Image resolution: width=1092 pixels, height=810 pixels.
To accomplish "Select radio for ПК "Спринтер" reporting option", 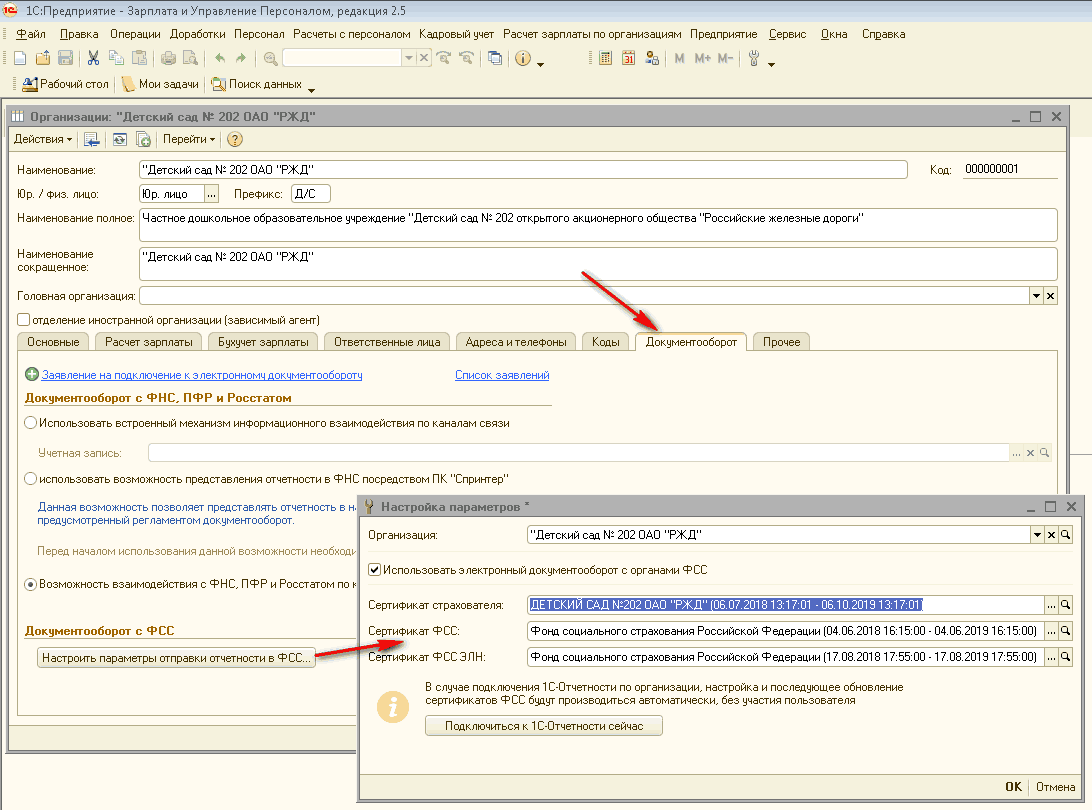I will pos(31,478).
